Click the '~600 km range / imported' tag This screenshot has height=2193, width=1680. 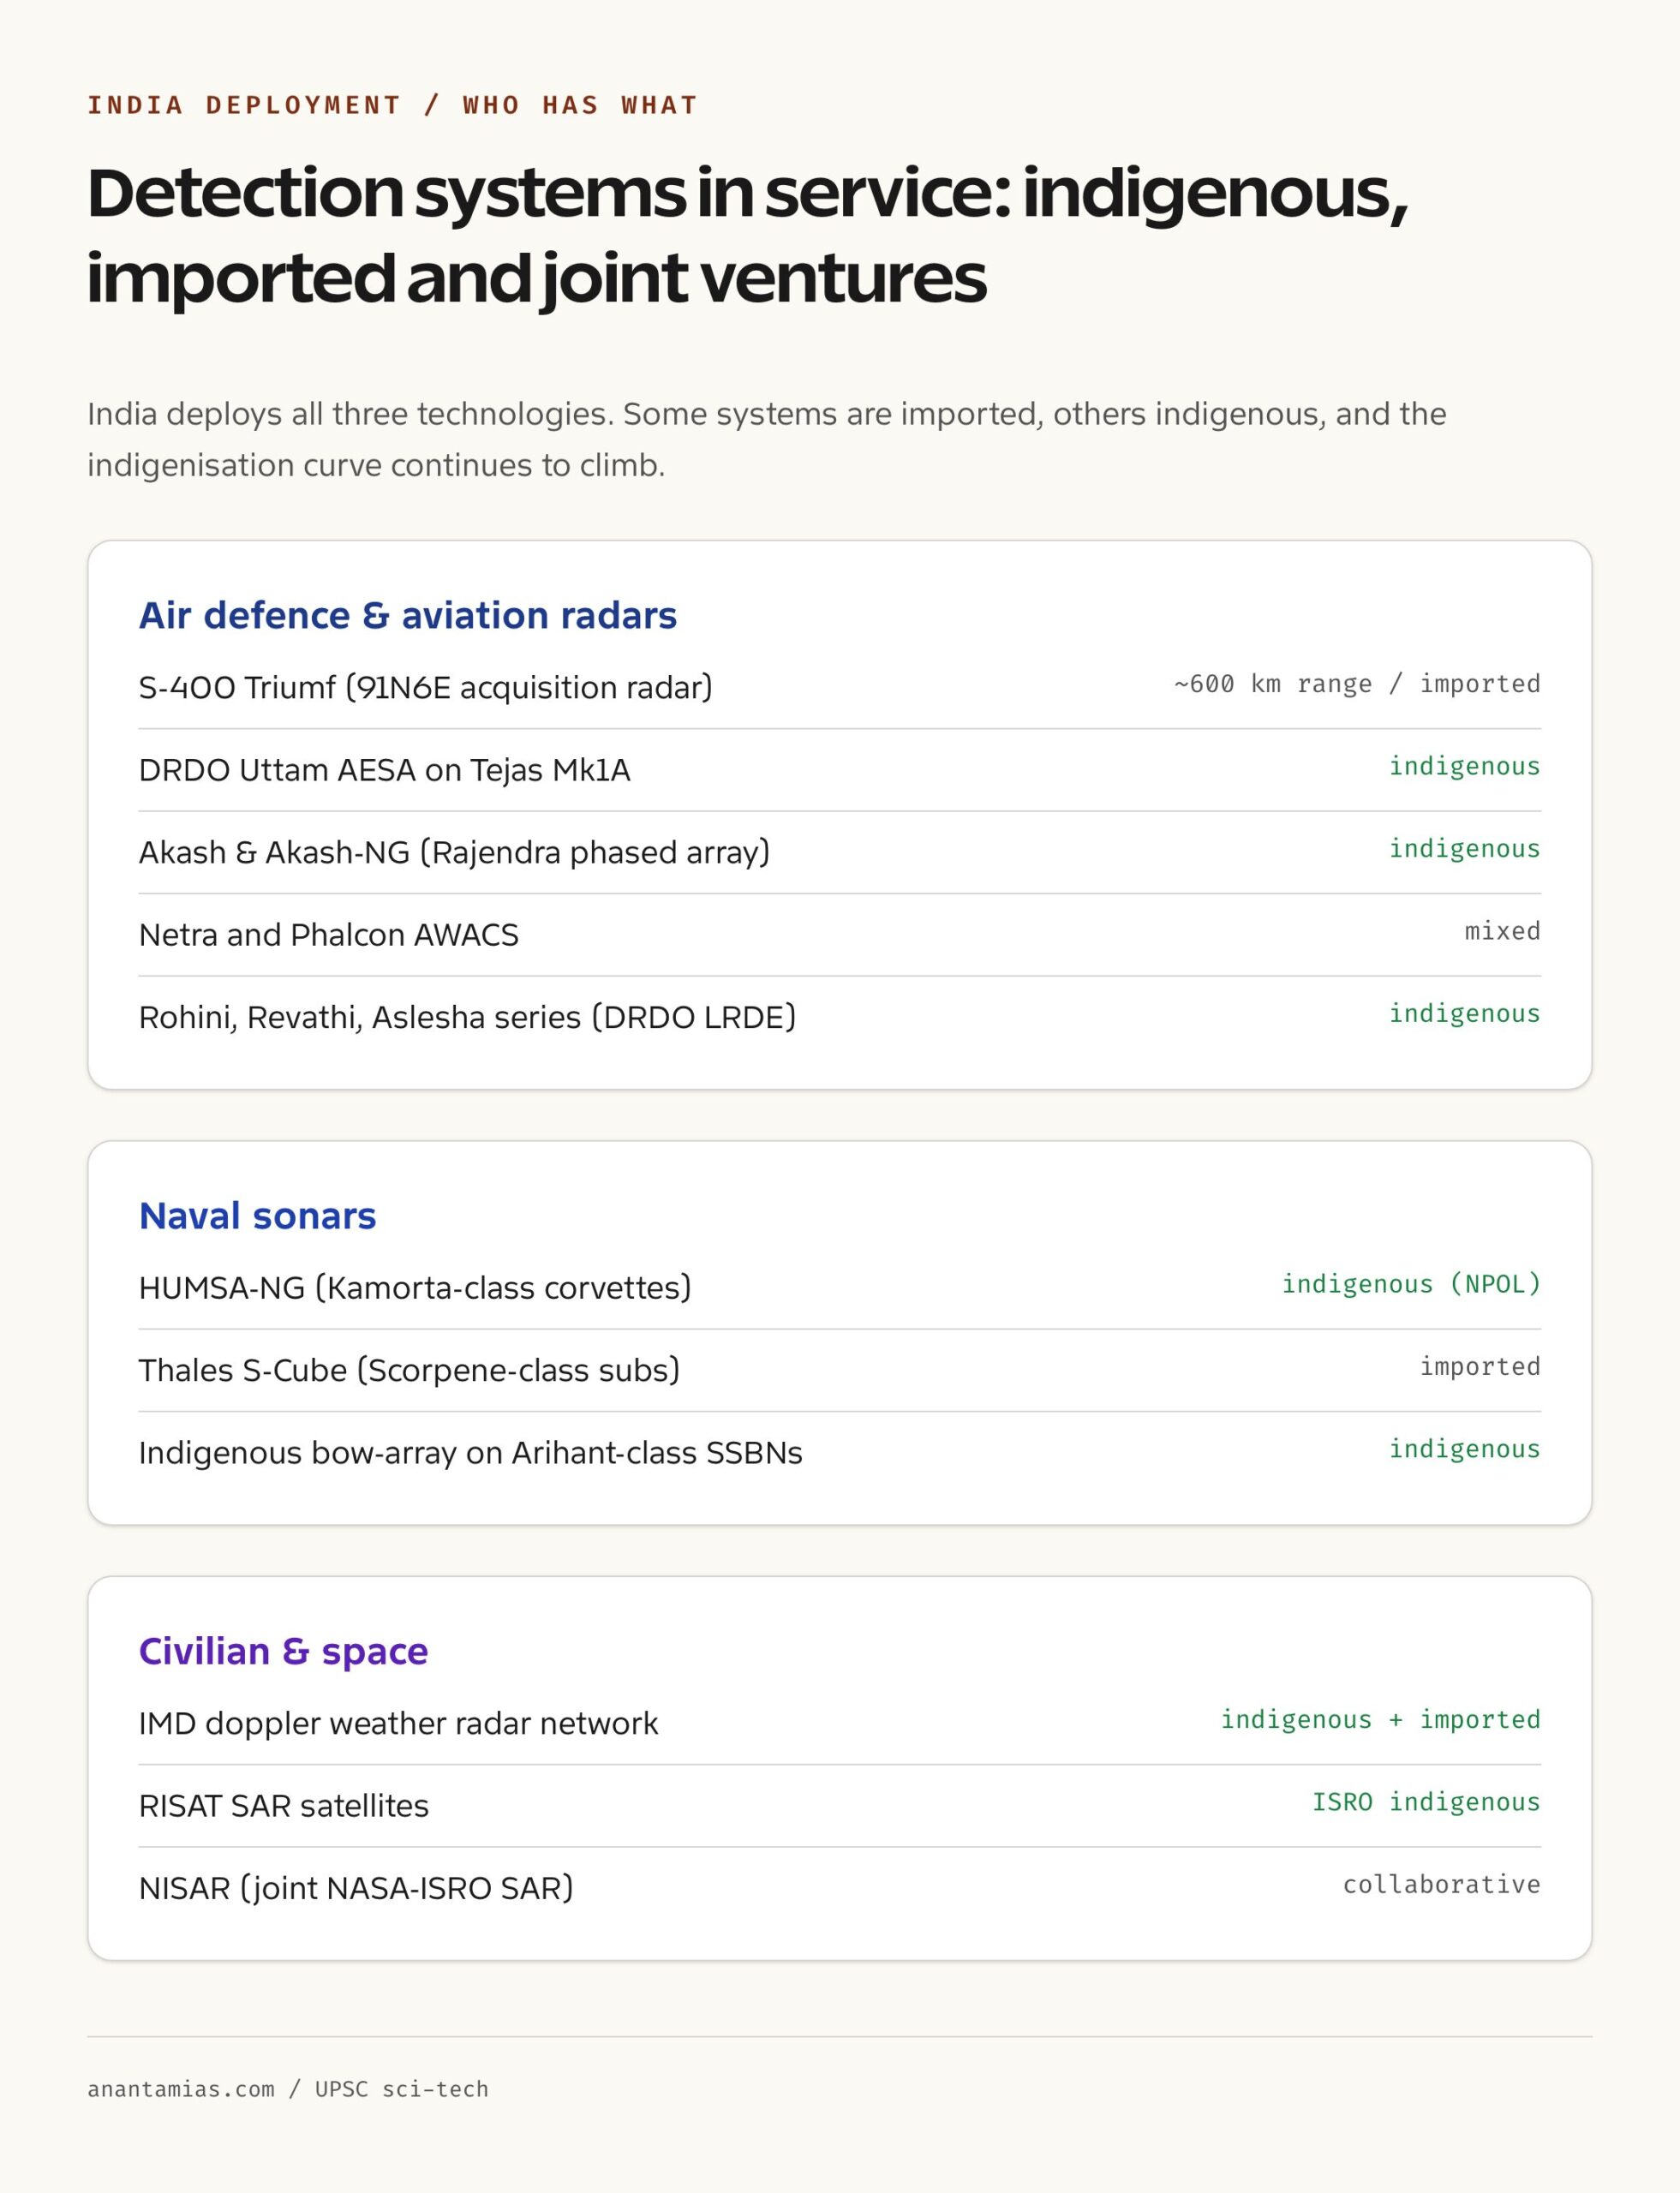click(1357, 684)
